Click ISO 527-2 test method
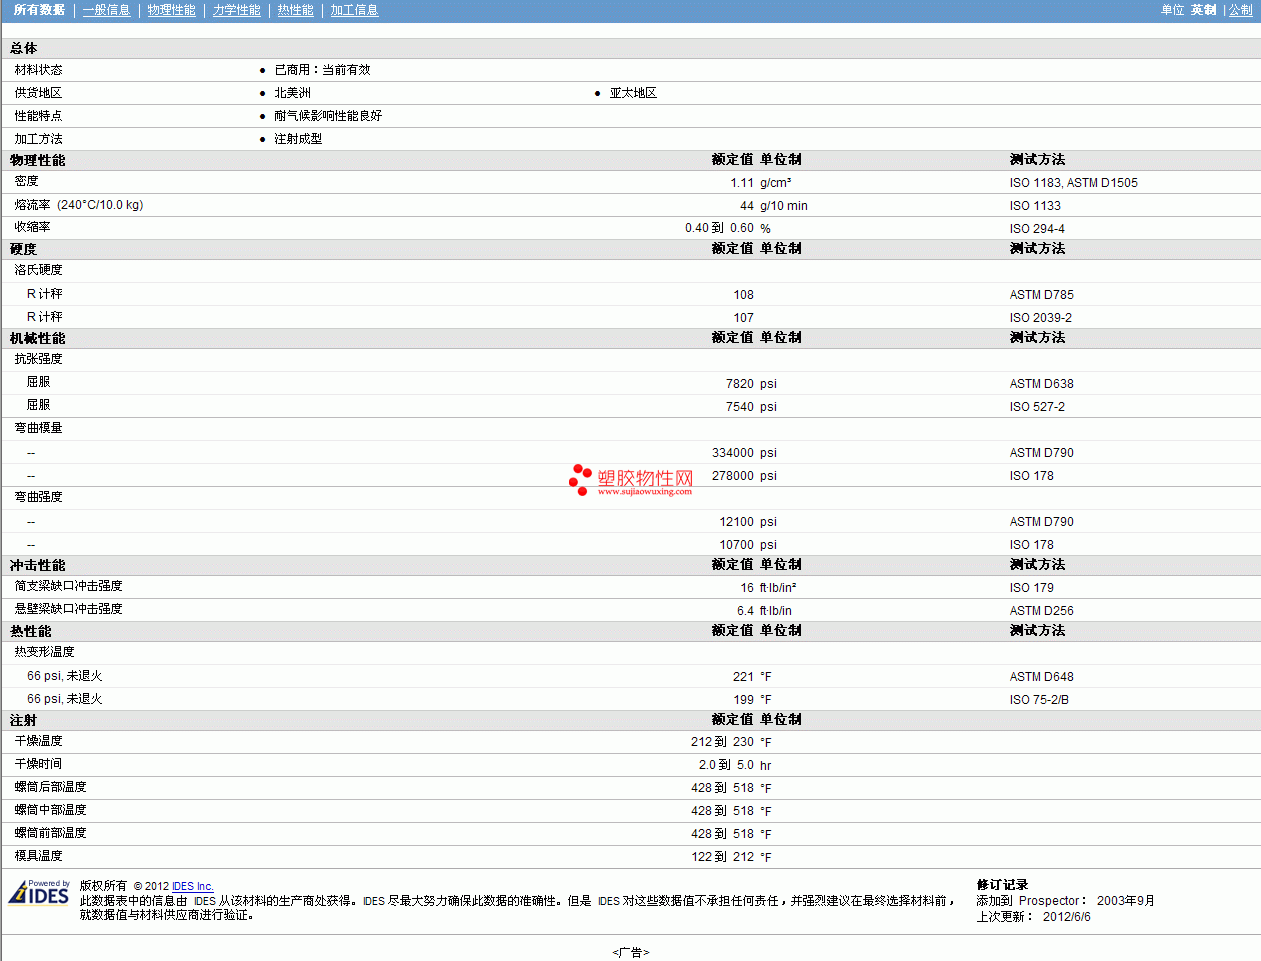Screen dimensions: 1261x961 (x=1037, y=407)
